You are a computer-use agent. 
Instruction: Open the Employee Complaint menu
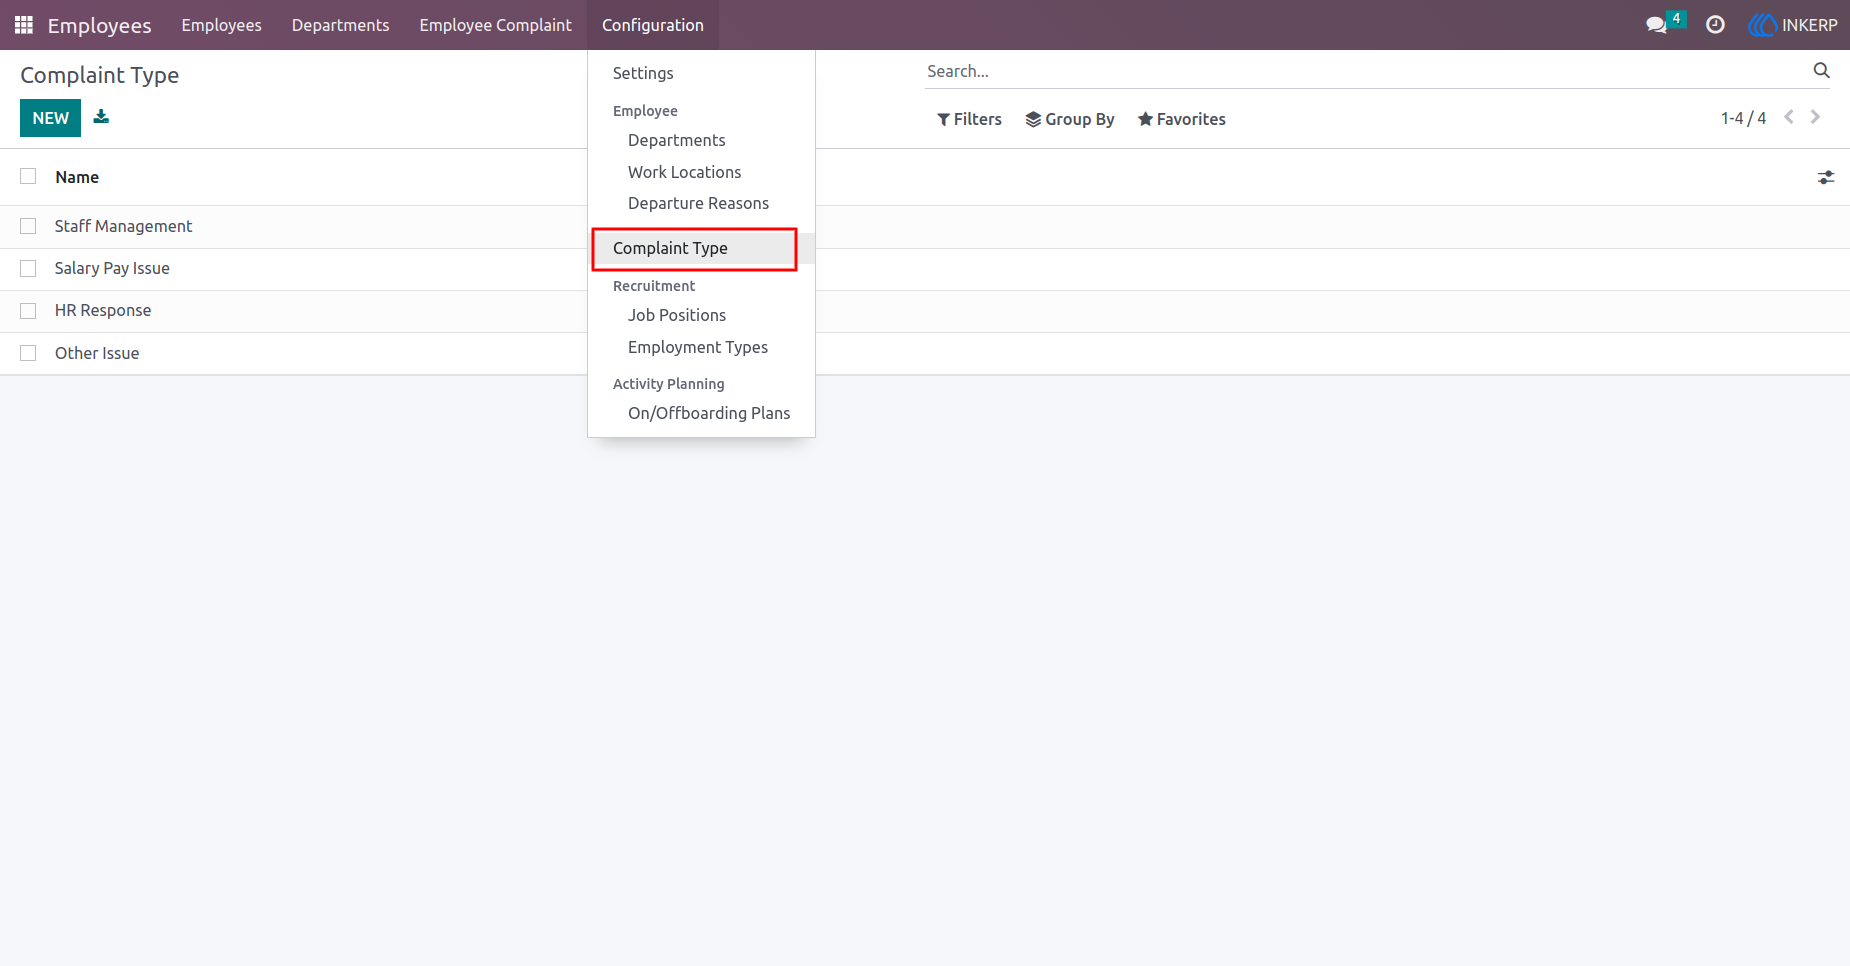(495, 25)
